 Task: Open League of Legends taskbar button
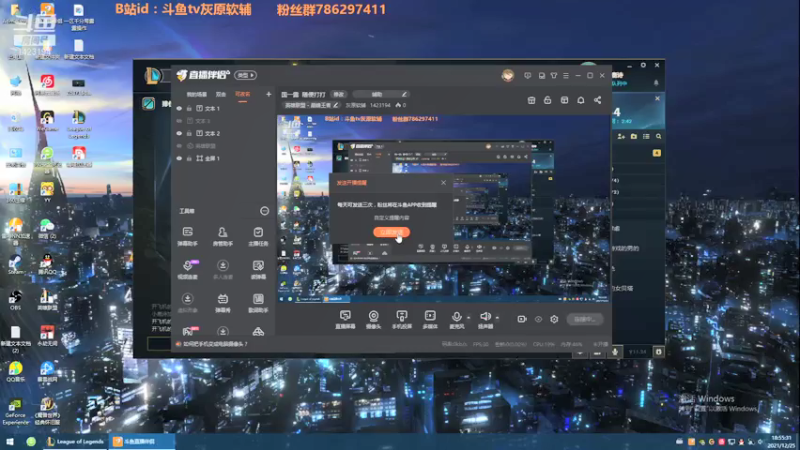tap(74, 442)
